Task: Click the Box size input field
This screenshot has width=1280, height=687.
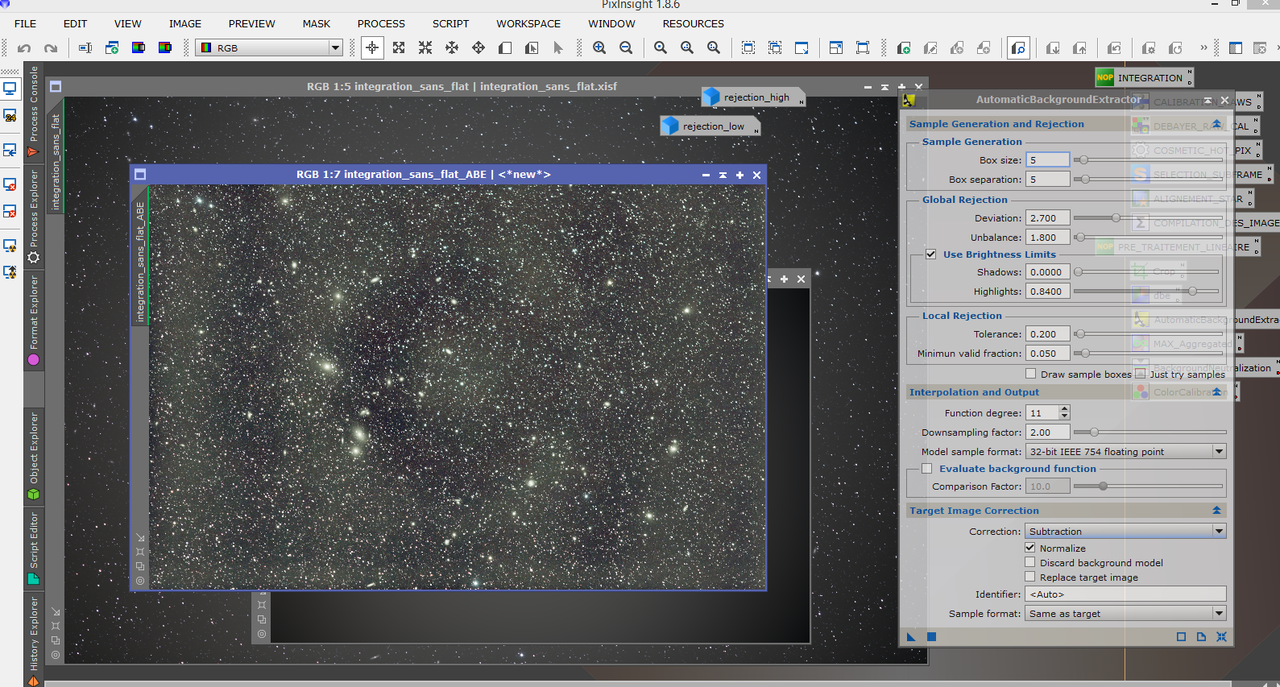Action: (1048, 160)
